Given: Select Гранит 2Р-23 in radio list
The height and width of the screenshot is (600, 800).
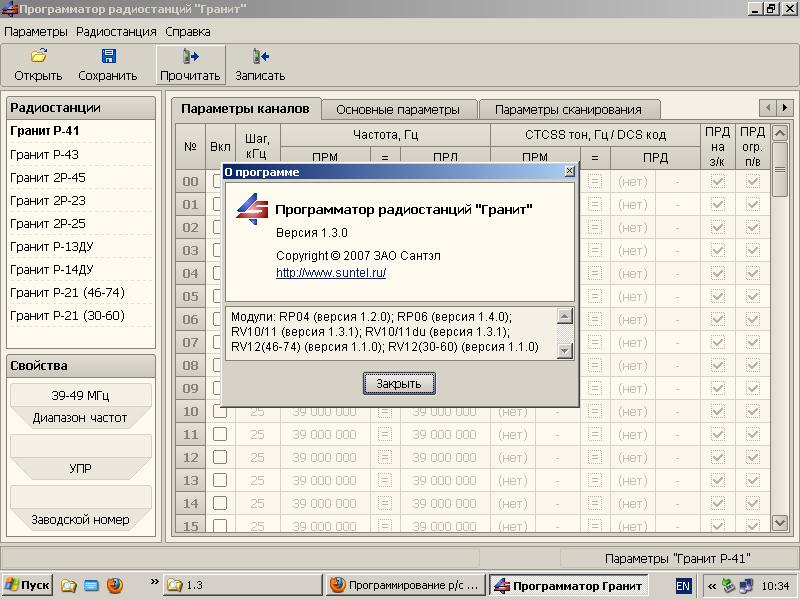Looking at the screenshot, I should point(48,201).
